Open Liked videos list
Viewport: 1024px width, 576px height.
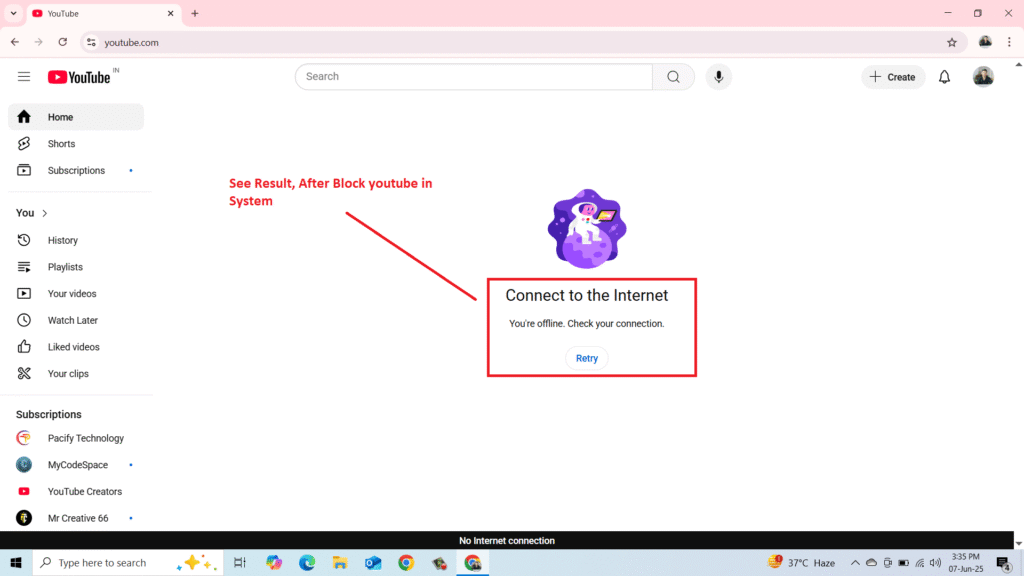coord(76,347)
